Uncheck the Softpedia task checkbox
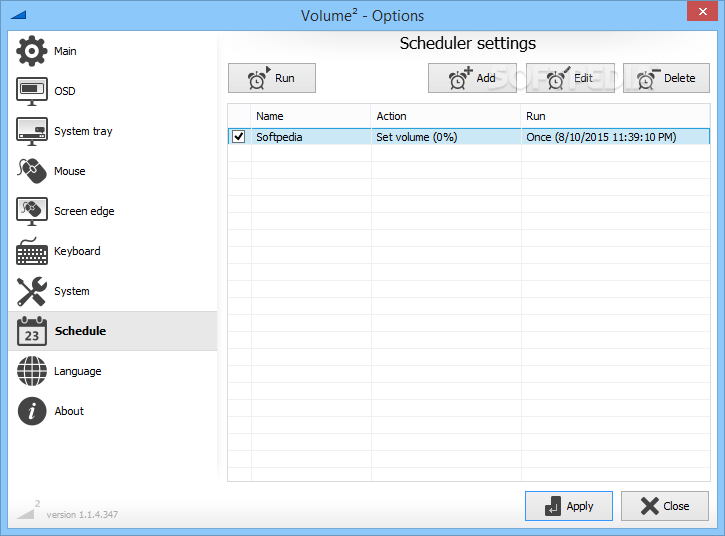Viewport: 725px width, 536px height. 239,137
